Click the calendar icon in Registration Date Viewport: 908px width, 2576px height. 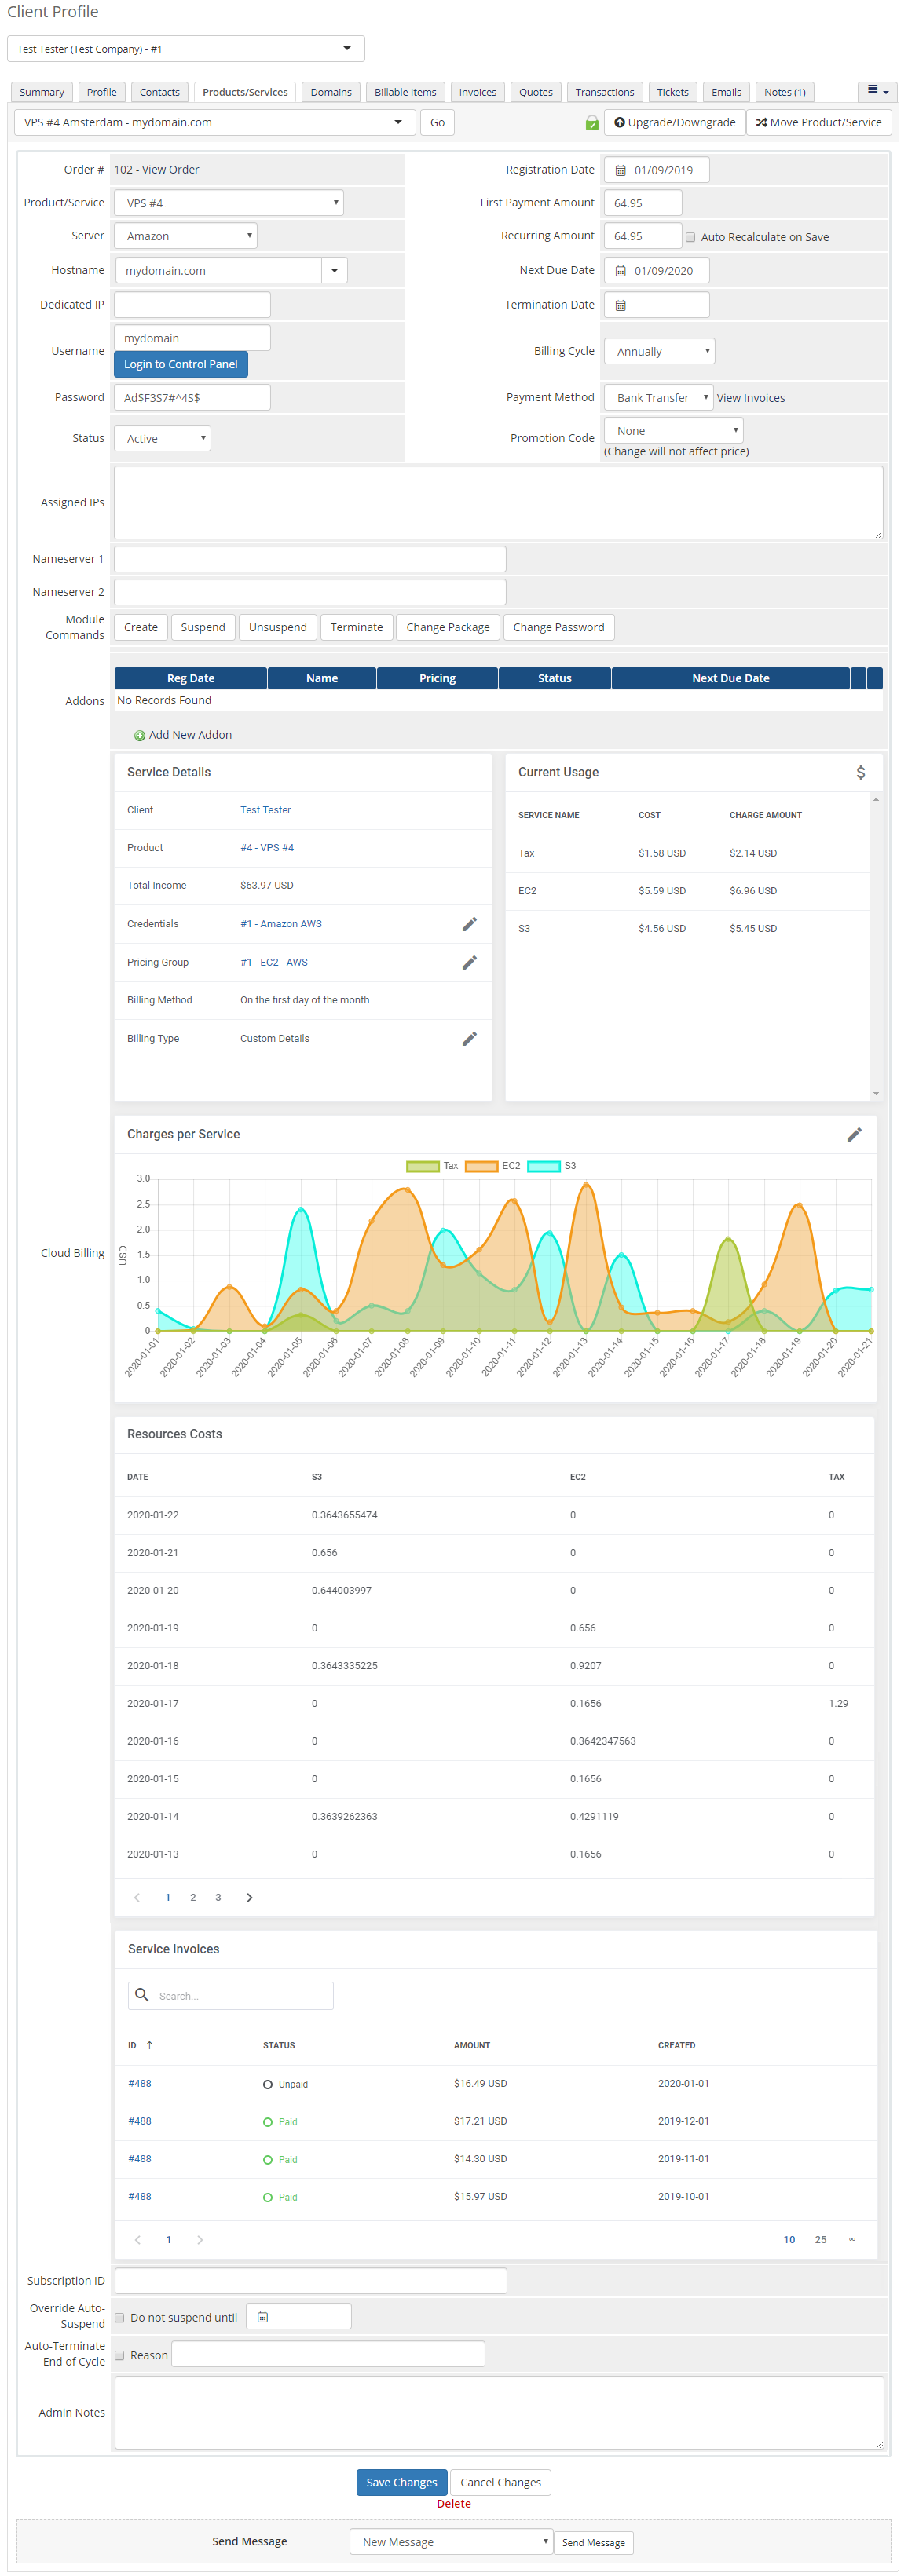coord(620,171)
